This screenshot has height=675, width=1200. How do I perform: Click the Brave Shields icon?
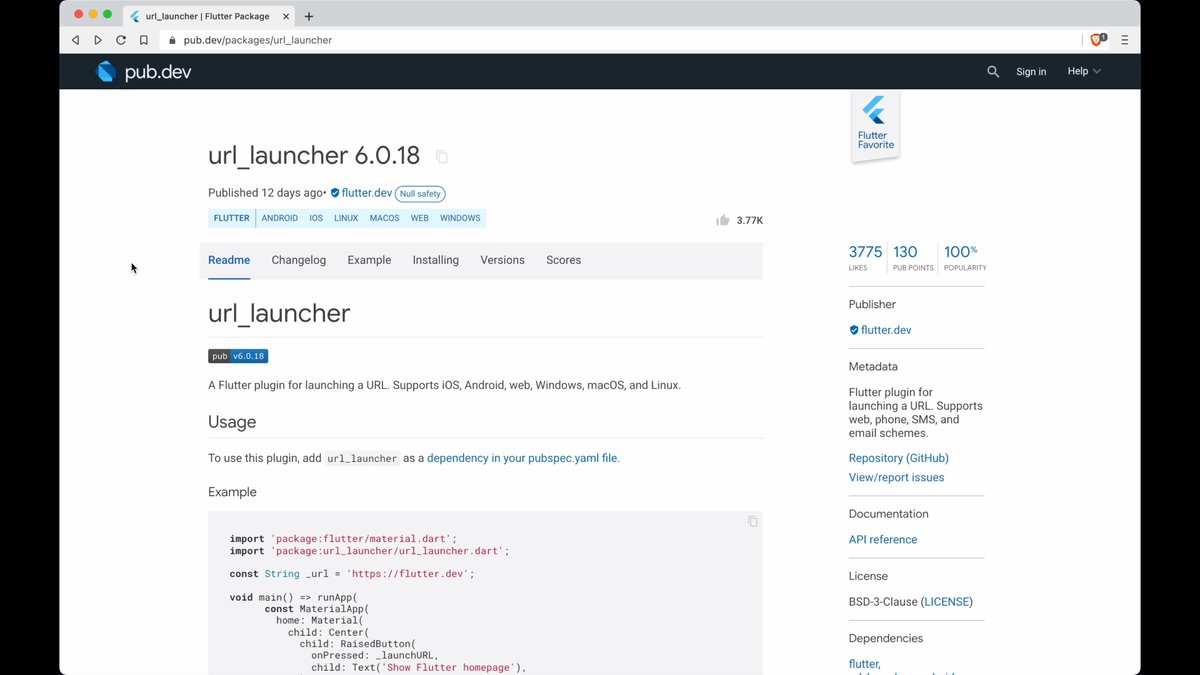point(1098,40)
